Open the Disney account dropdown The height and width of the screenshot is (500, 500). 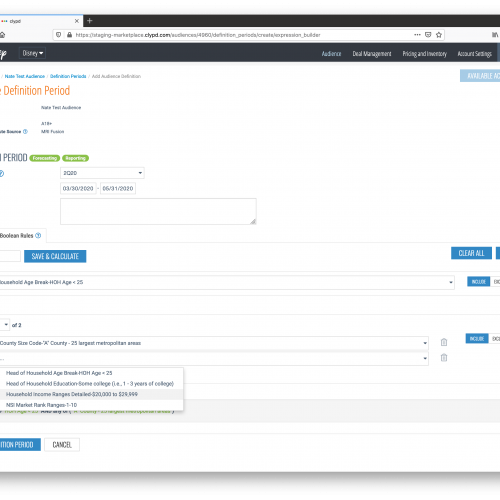(x=32, y=53)
